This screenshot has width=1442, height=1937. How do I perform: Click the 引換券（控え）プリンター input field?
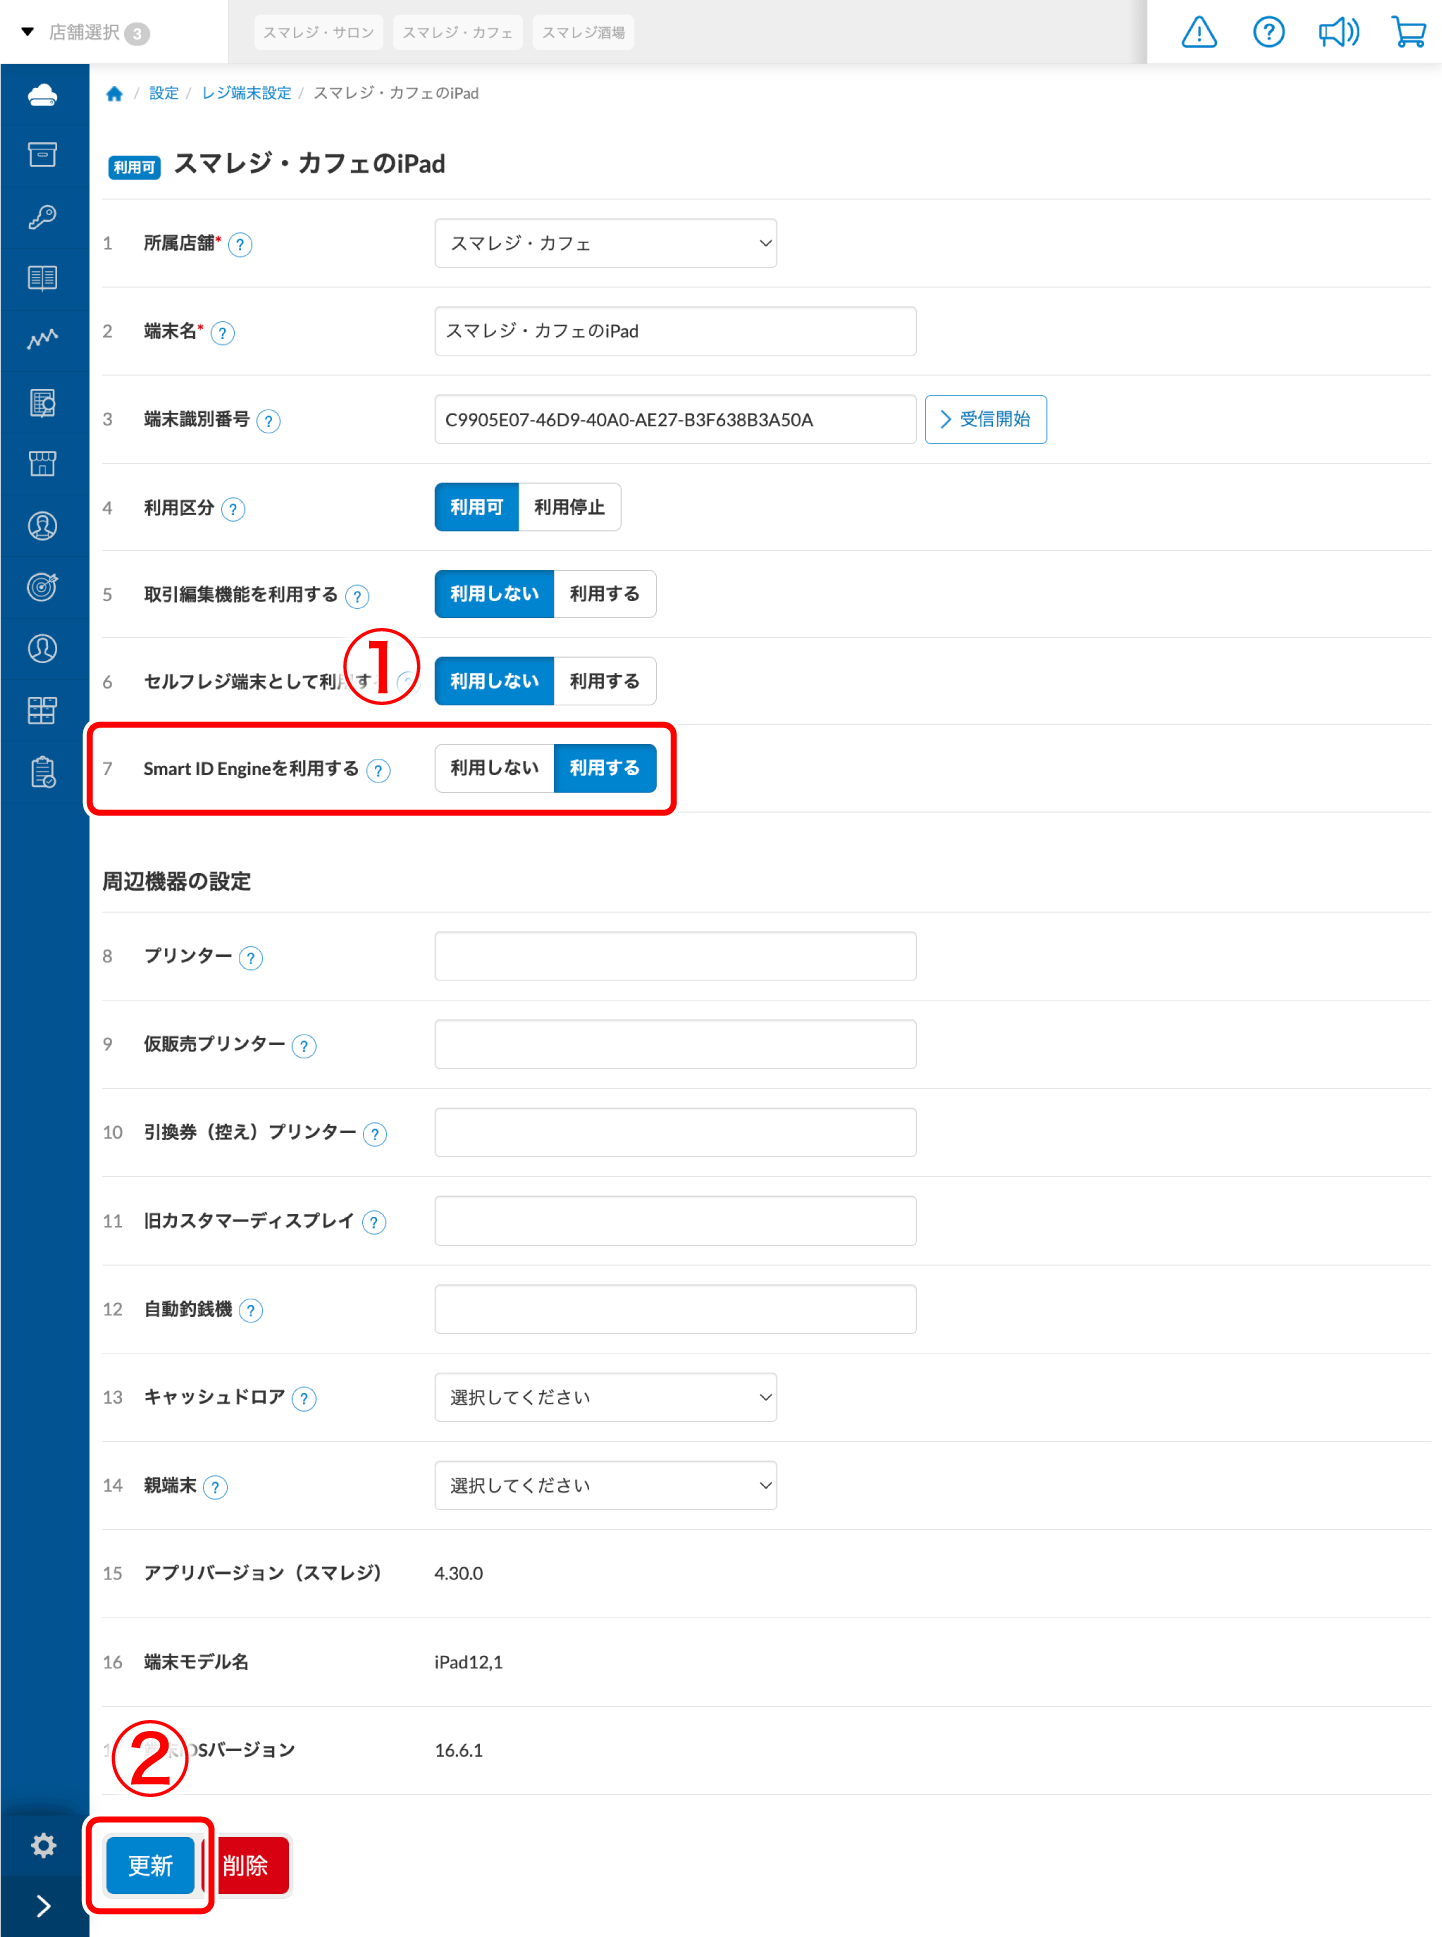676,1132
